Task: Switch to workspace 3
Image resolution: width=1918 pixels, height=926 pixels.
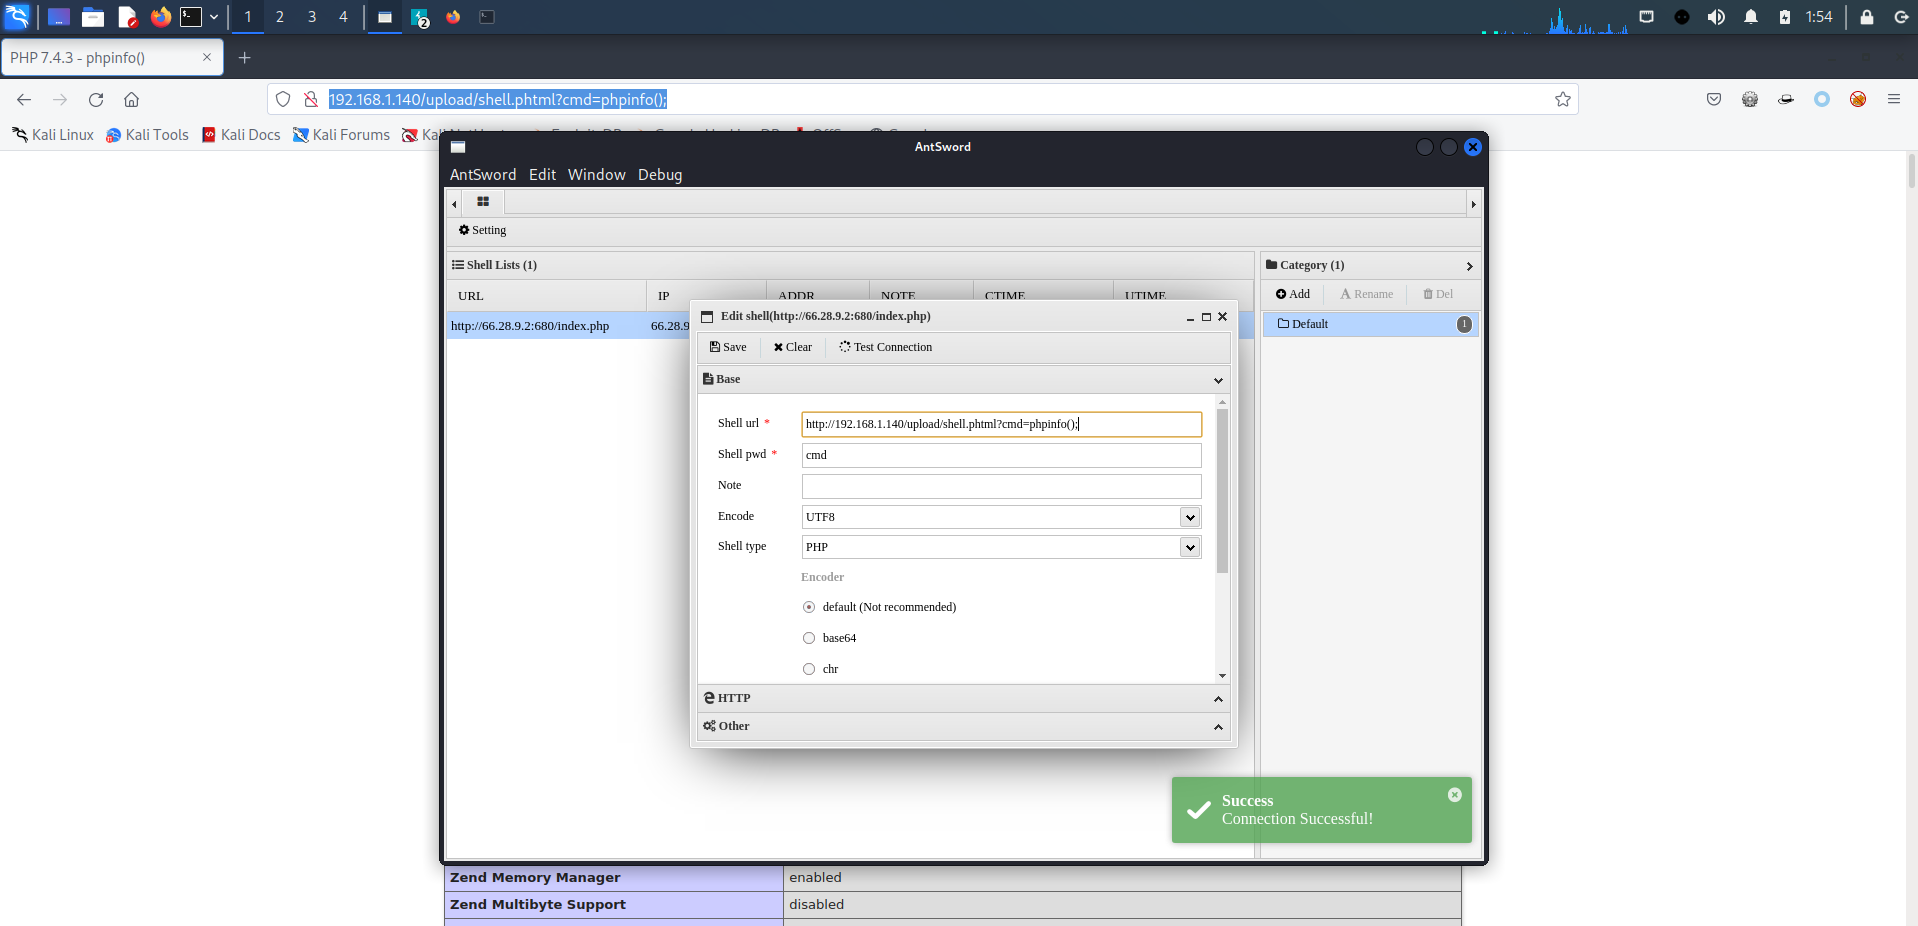Action: point(312,17)
